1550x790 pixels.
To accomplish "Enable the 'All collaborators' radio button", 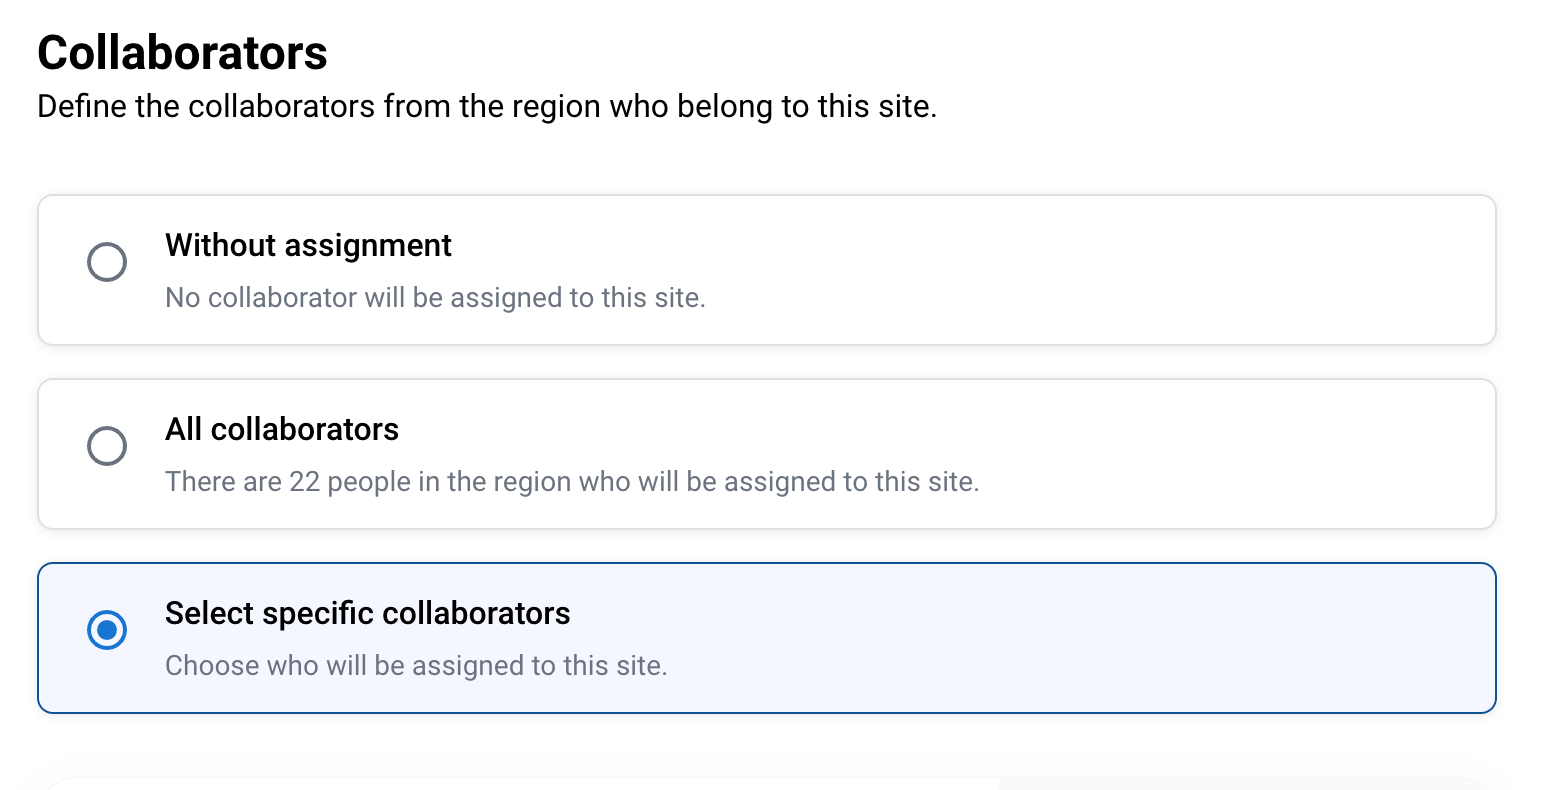I will (x=107, y=446).
